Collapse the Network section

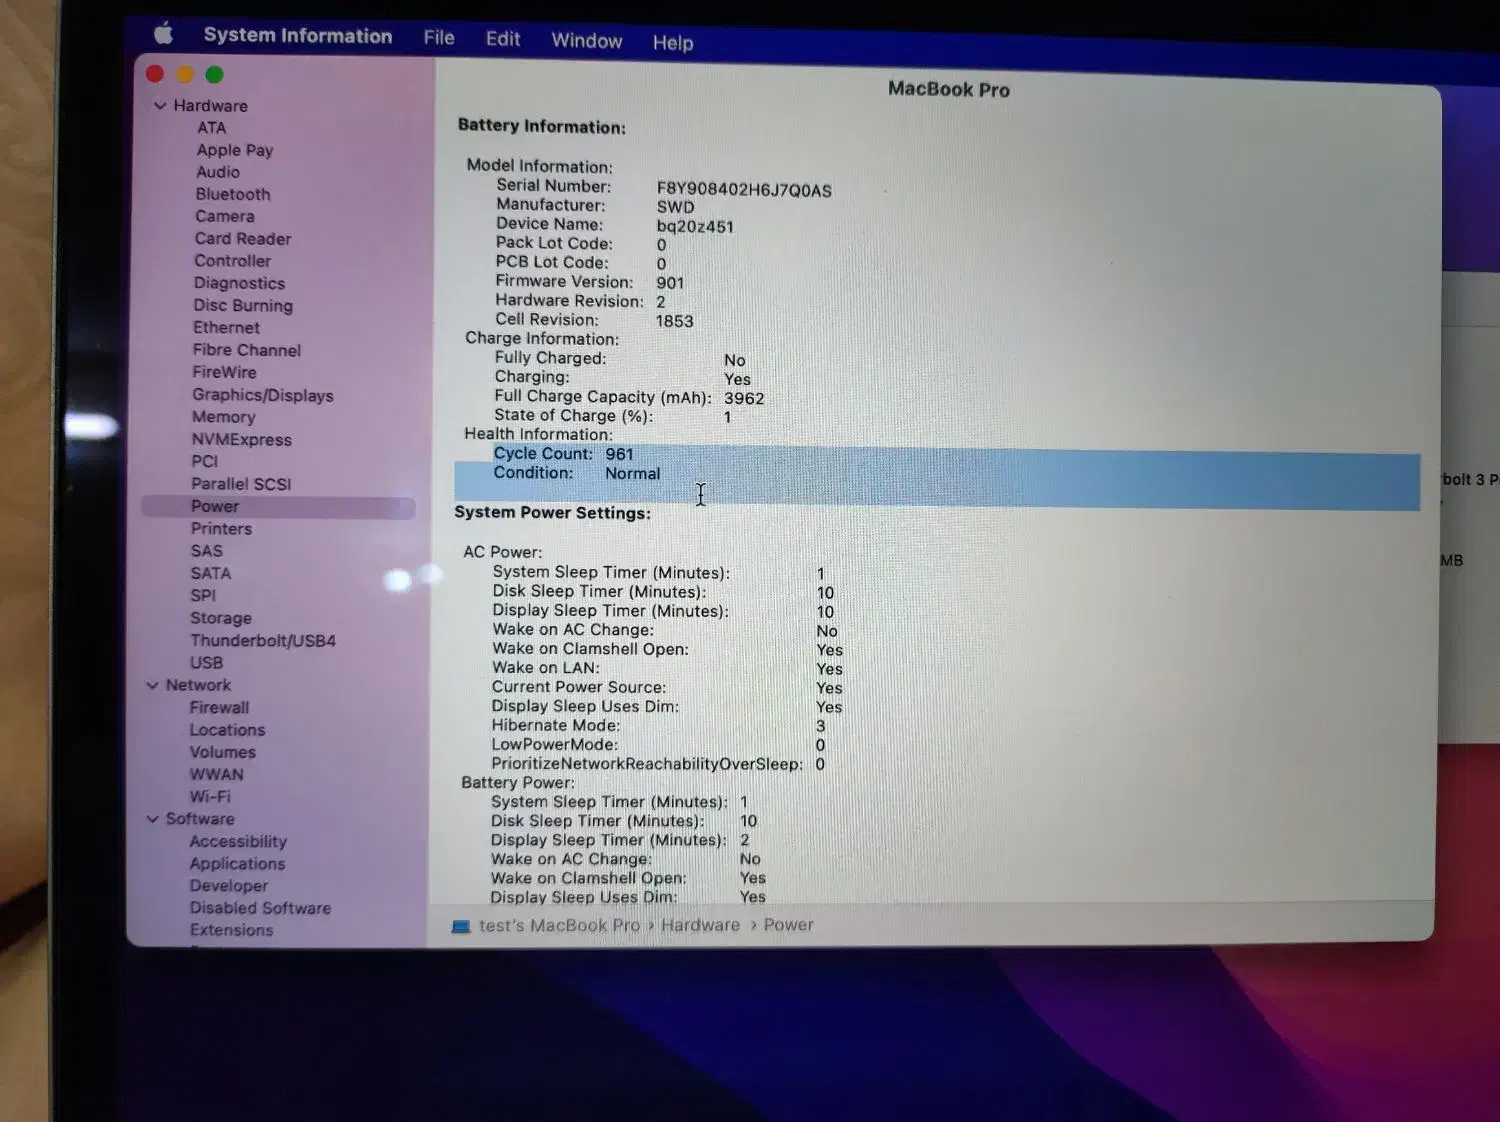152,685
